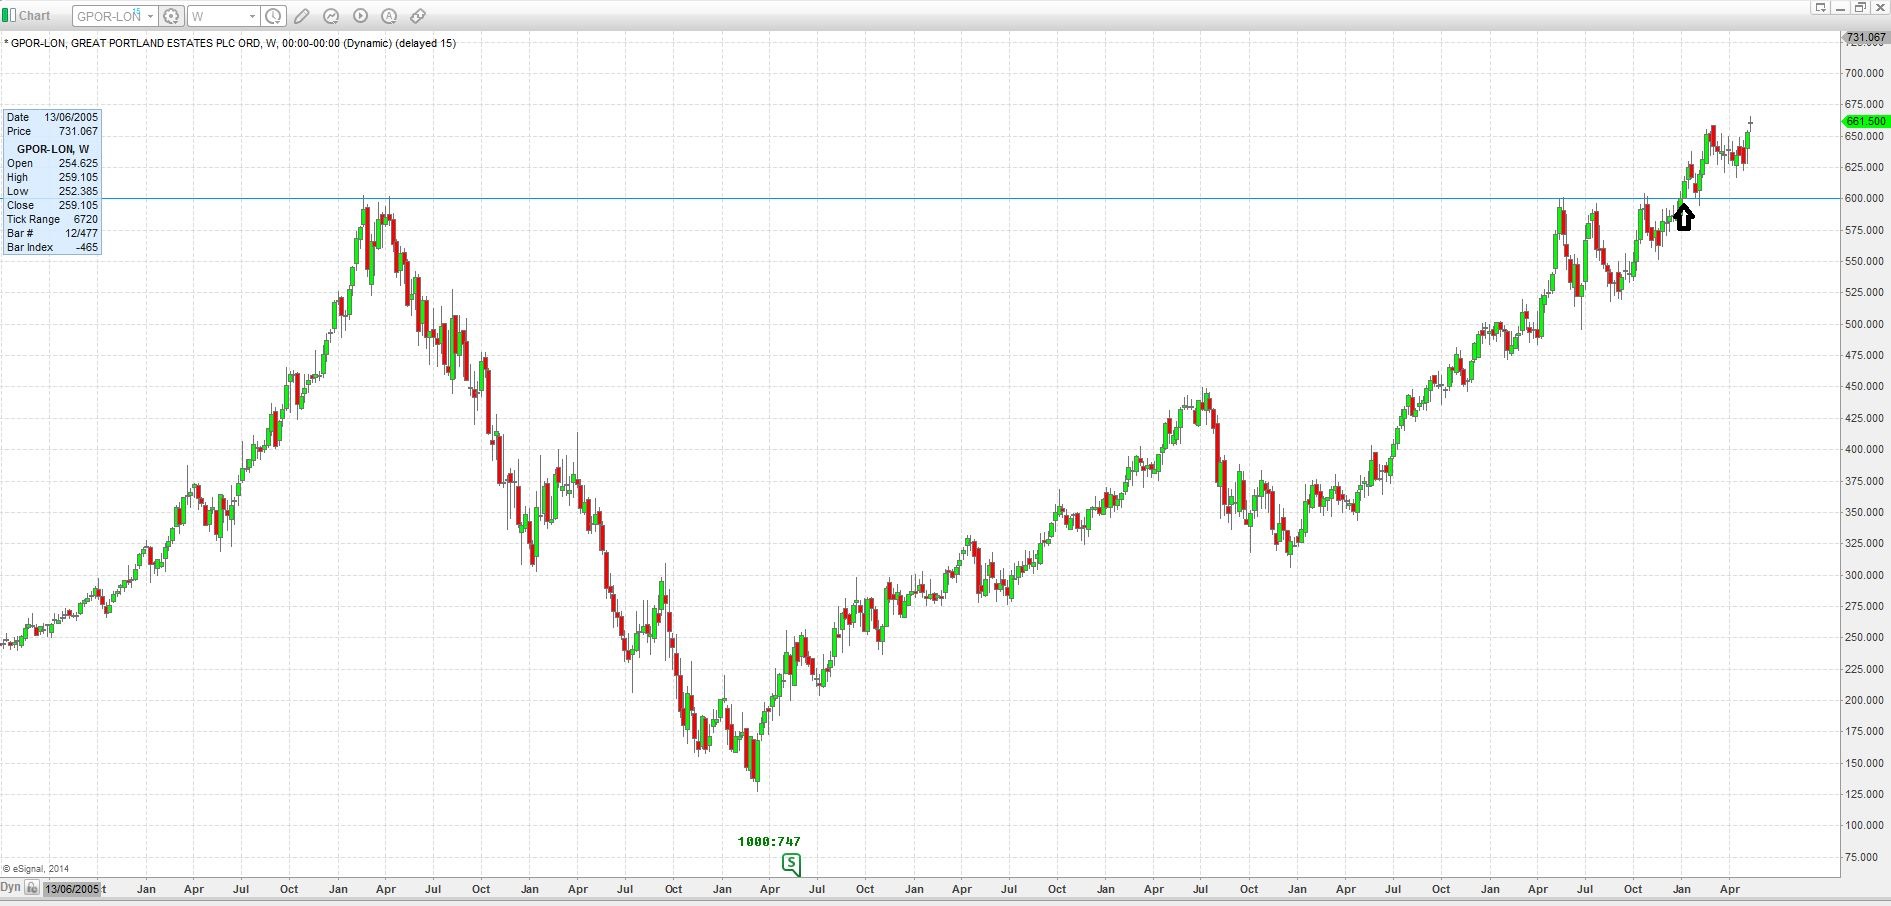Open the symbol settings gear menu
The width and height of the screenshot is (1891, 906).
172,16
